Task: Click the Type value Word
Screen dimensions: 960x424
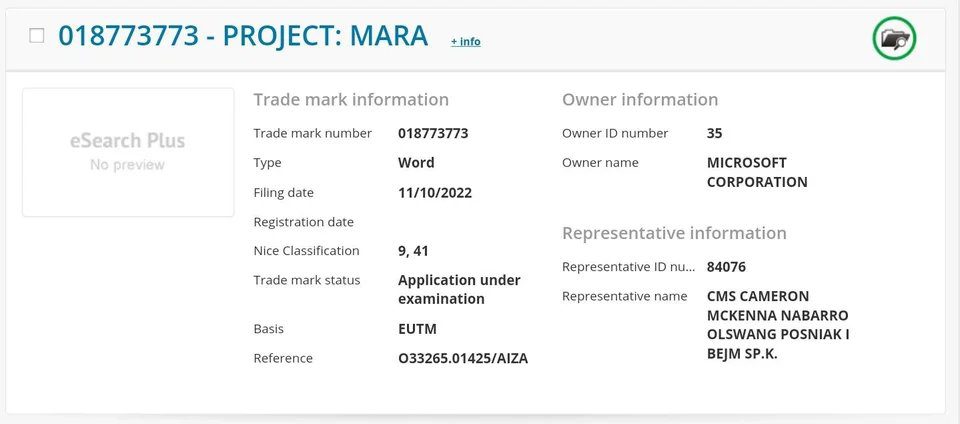Action: click(x=416, y=163)
